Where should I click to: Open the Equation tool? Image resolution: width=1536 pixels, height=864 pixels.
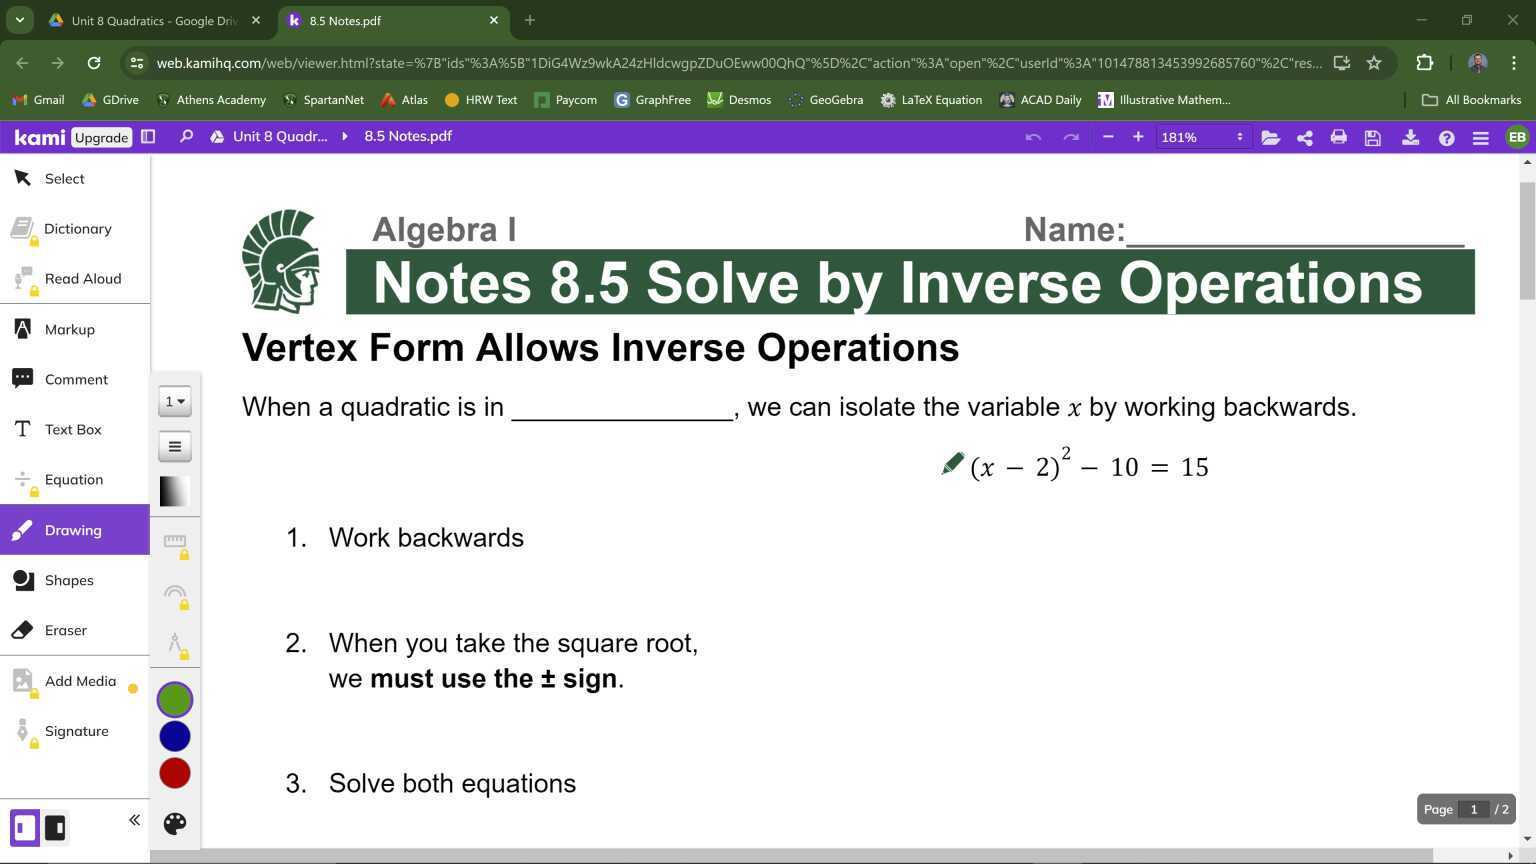73,479
